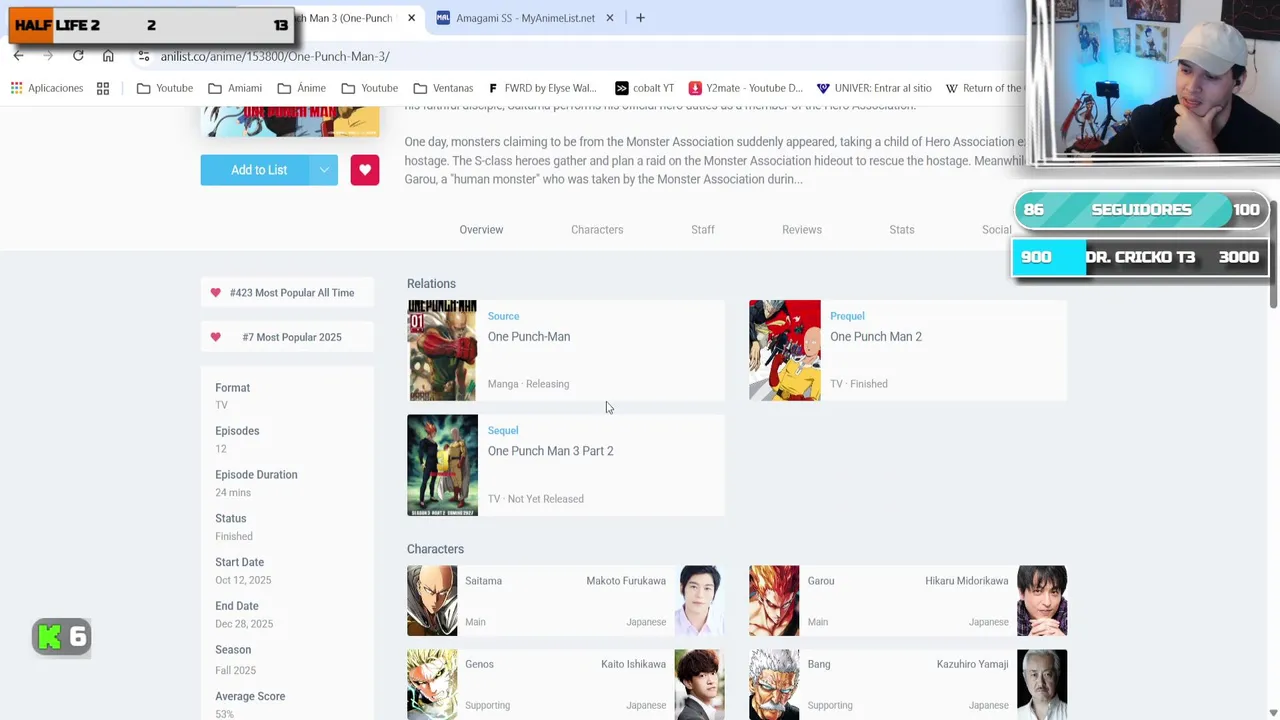Viewport: 1280px width, 720px height.
Task: Open the second Youtube bookmark folder
Action: click(370, 88)
